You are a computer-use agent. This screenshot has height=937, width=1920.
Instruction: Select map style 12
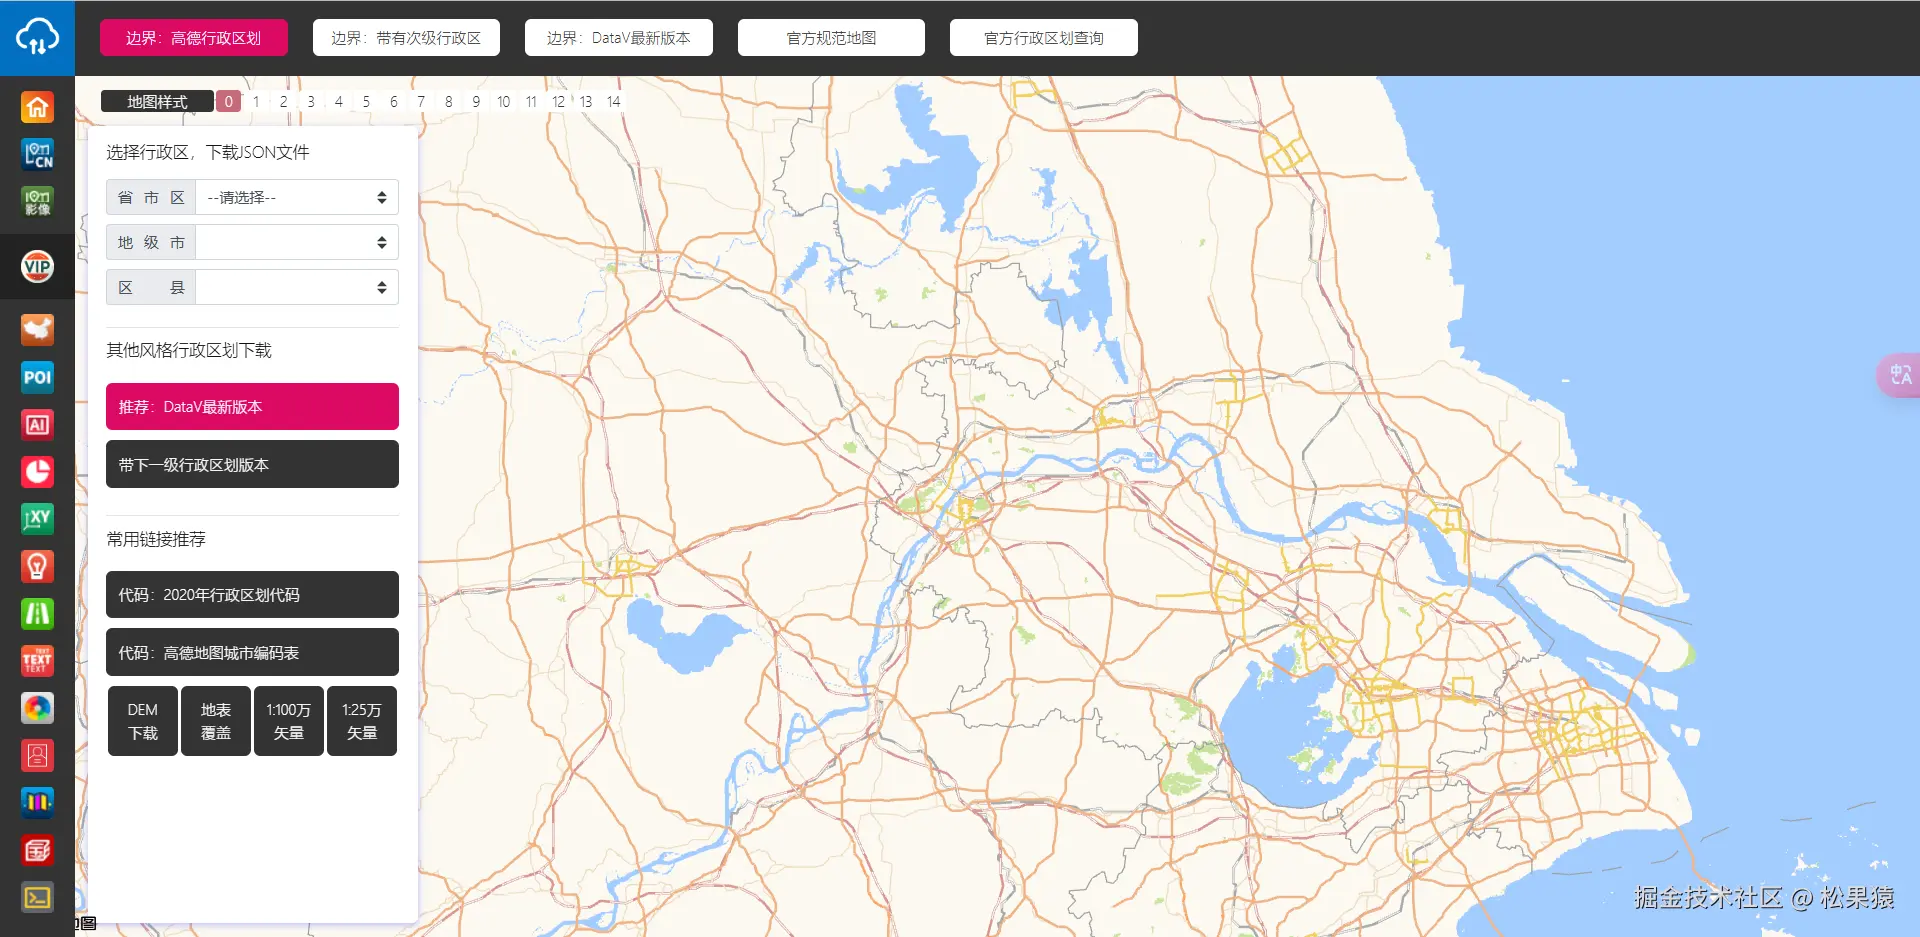pyautogui.click(x=558, y=101)
